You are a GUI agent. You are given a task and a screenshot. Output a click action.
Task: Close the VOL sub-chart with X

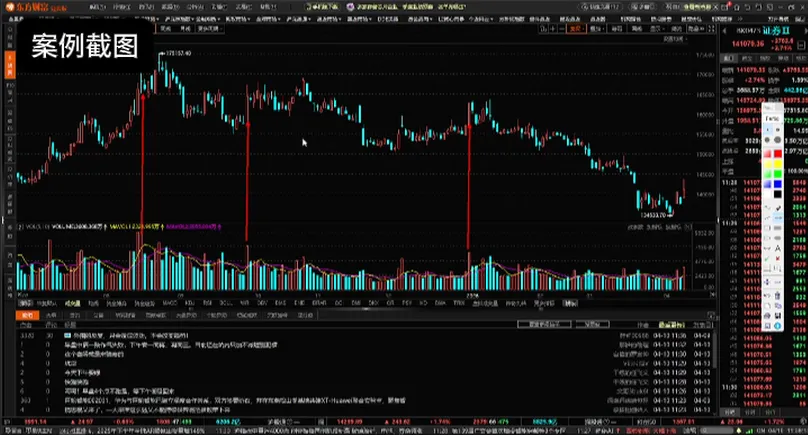tap(688, 227)
